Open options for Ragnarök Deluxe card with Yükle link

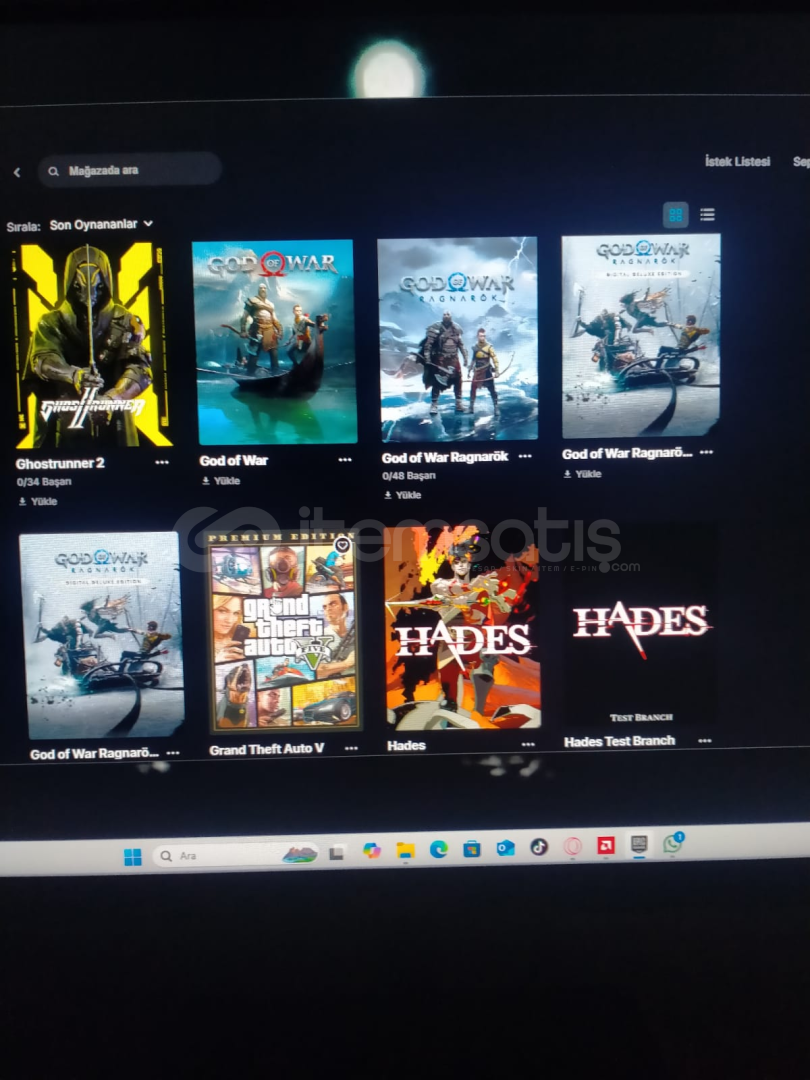707,453
